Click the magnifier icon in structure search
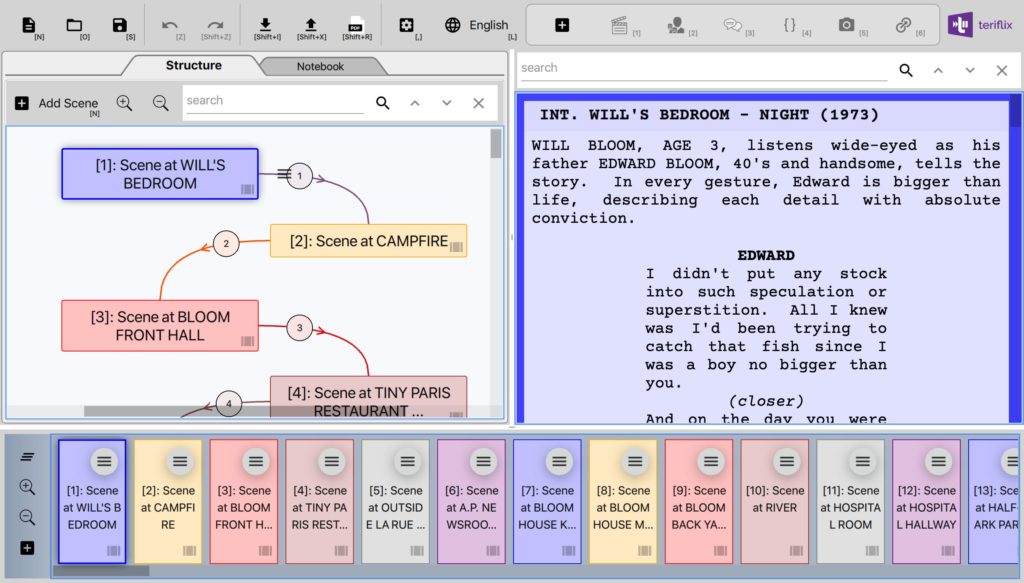 click(383, 102)
